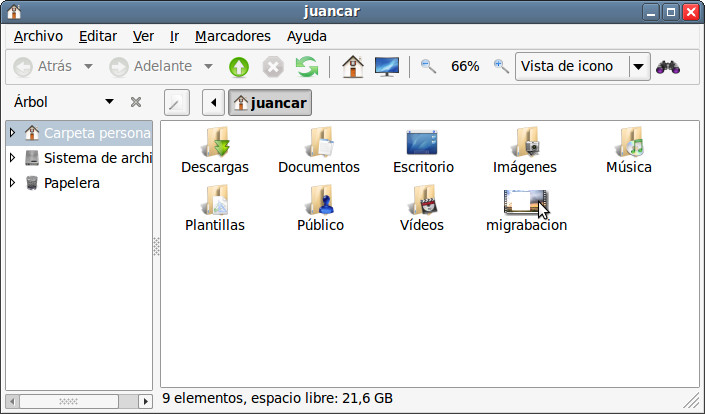Open Computer using monitor toolbar icon
The image size is (705, 414).
387,67
